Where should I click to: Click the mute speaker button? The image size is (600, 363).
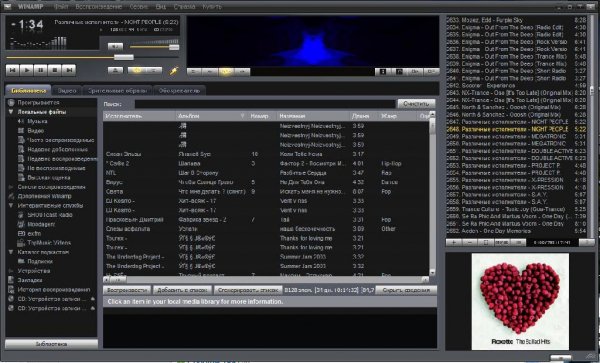coord(115,47)
